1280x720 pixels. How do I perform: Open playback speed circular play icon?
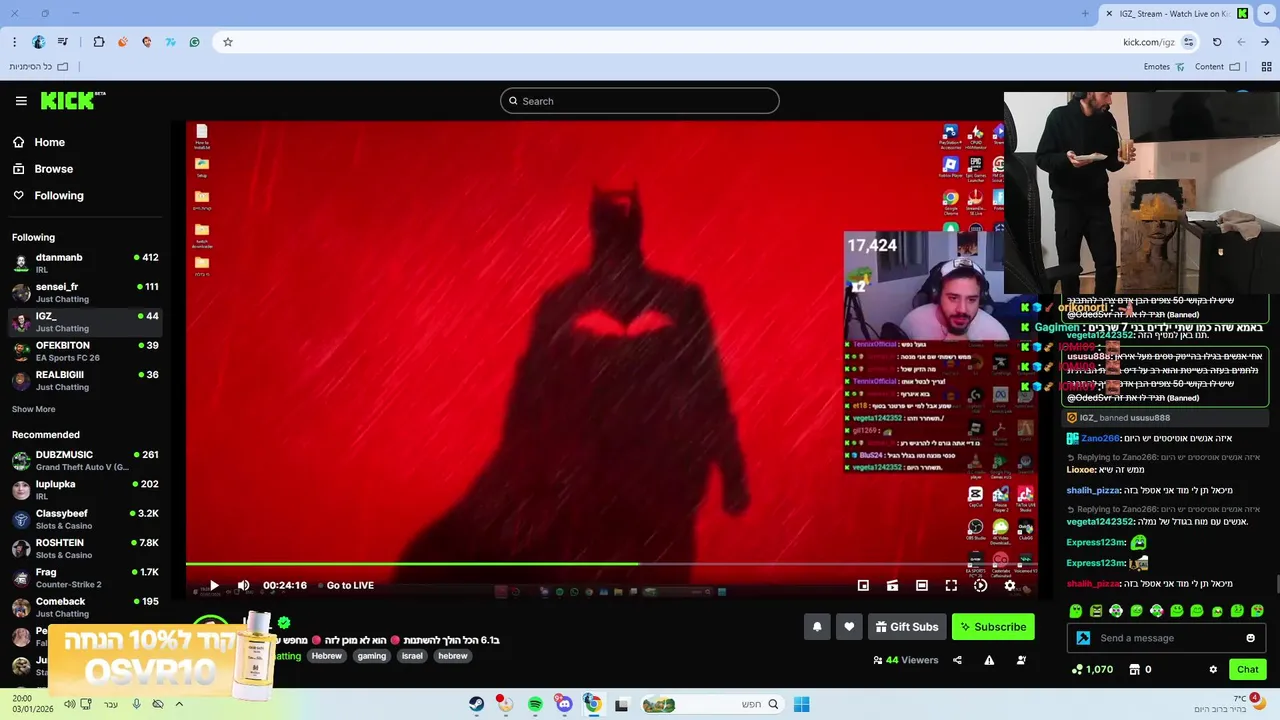[980, 585]
